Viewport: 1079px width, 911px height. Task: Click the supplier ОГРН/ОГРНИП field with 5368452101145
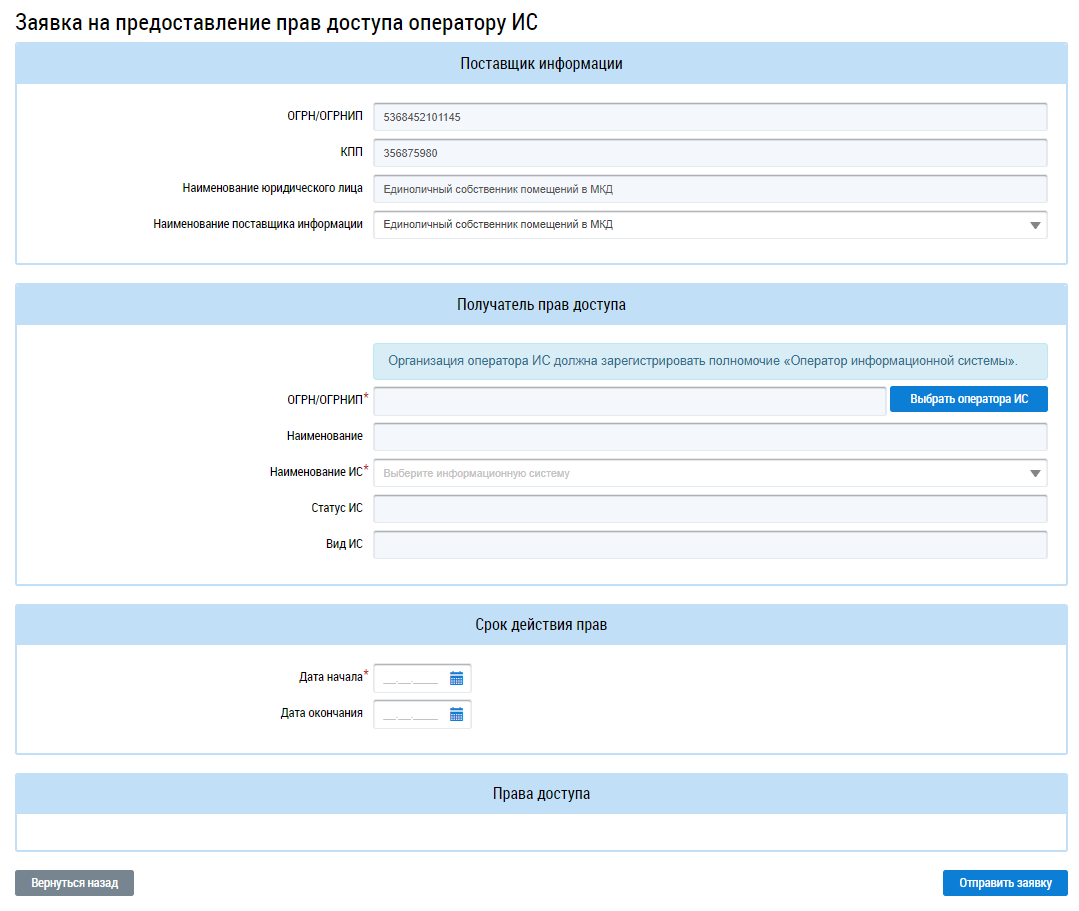pos(709,117)
